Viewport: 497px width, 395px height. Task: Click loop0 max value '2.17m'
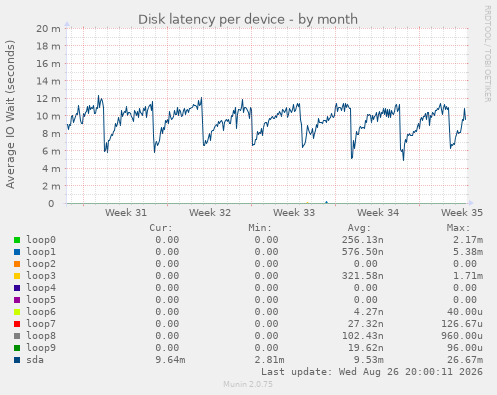point(468,240)
